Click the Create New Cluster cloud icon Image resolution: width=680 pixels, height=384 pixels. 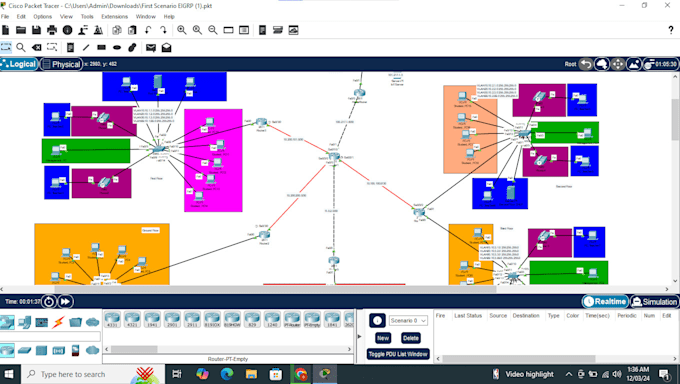pyautogui.click(x=602, y=64)
